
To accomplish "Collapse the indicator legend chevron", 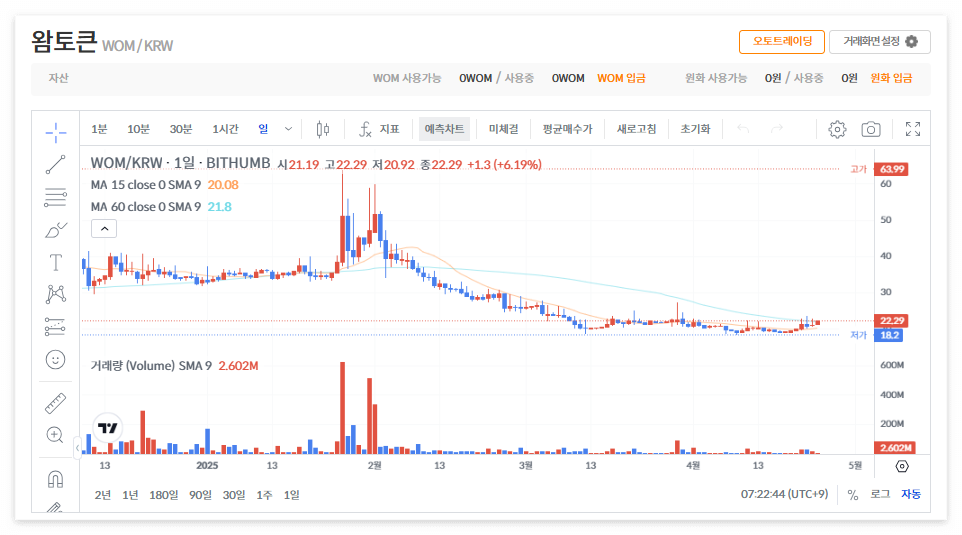I will 104,229.
